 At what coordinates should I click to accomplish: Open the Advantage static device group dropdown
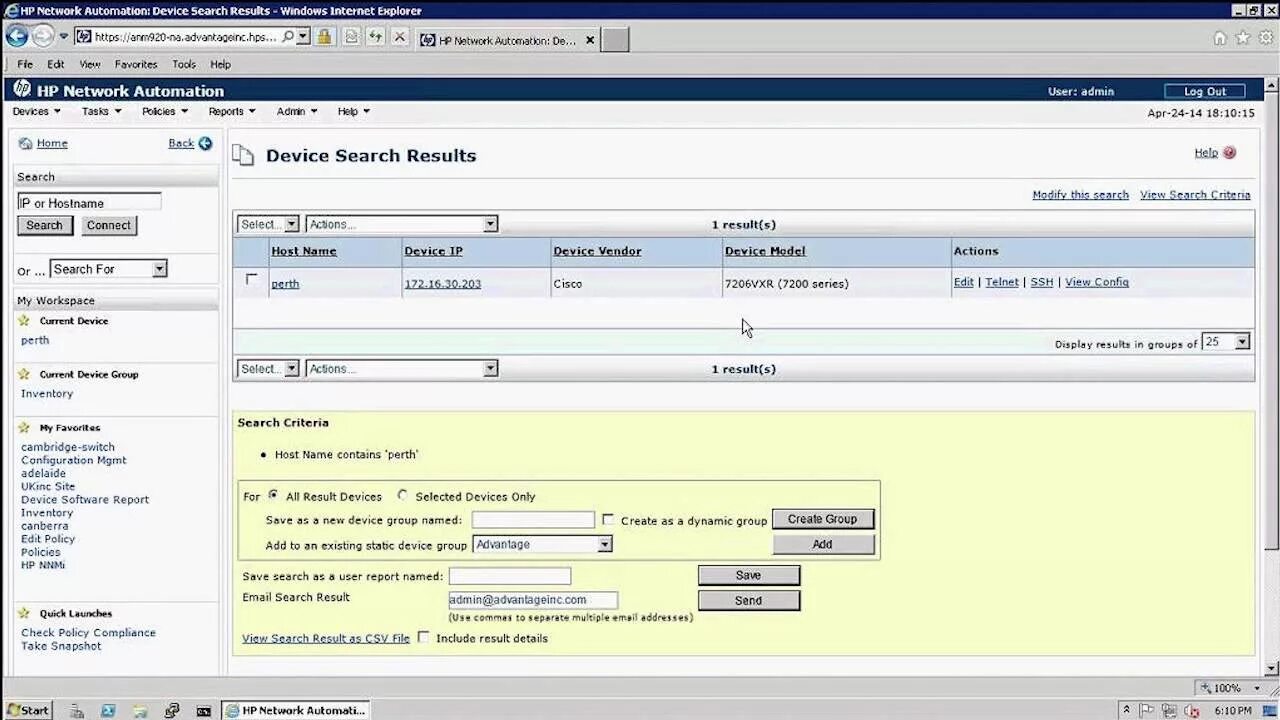click(542, 545)
